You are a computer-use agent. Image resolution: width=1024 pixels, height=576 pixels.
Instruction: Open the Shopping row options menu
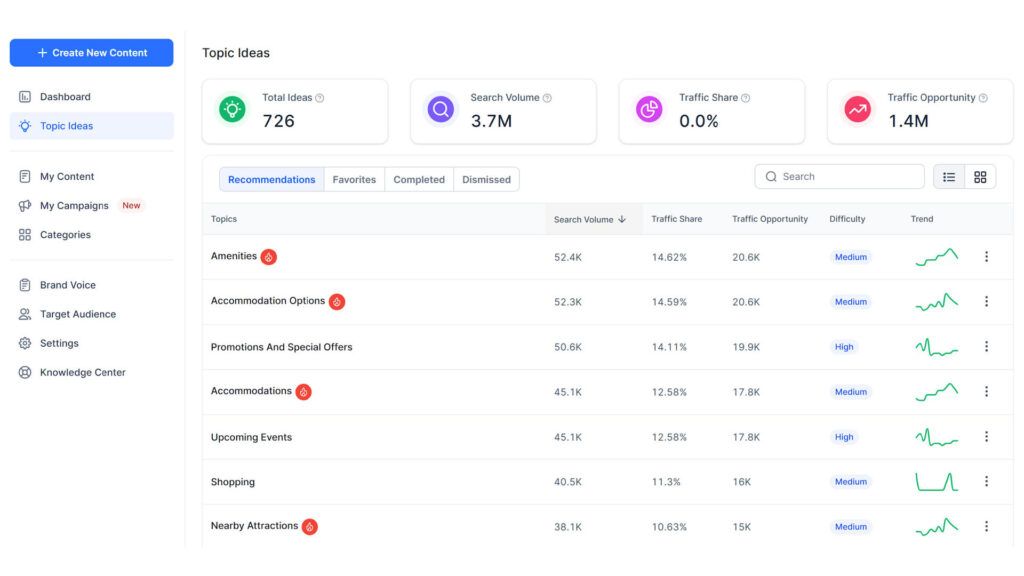[x=986, y=481]
